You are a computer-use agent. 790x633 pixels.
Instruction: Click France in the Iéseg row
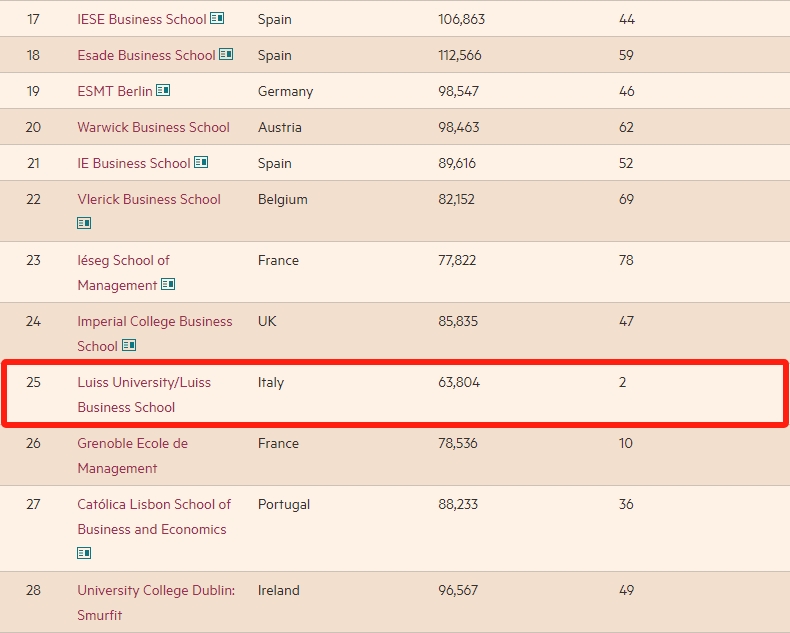coord(278,260)
